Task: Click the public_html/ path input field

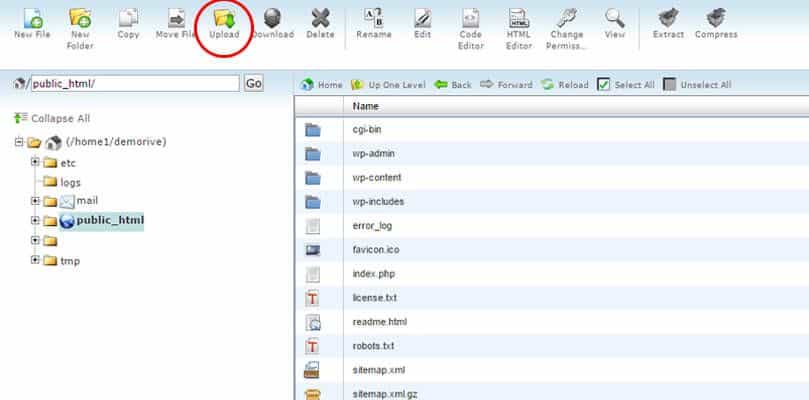Action: pyautogui.click(x=136, y=84)
